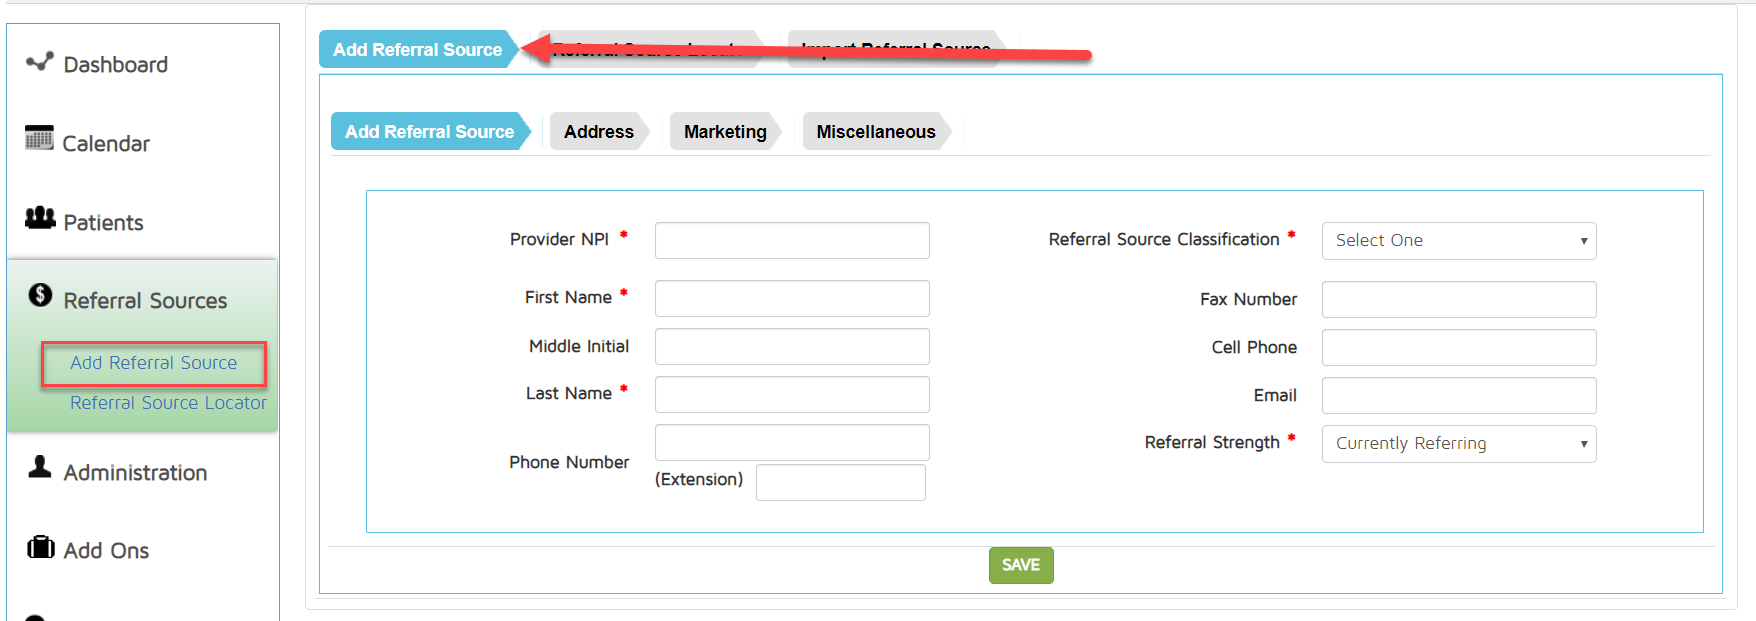Click the Add Ons briefcase icon

(41, 547)
